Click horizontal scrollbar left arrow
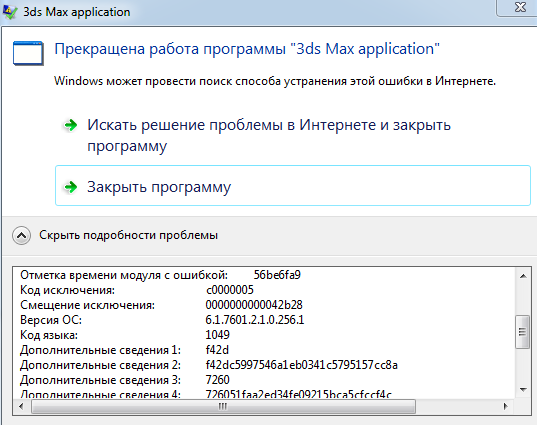The width and height of the screenshot is (537, 425). 21,407
